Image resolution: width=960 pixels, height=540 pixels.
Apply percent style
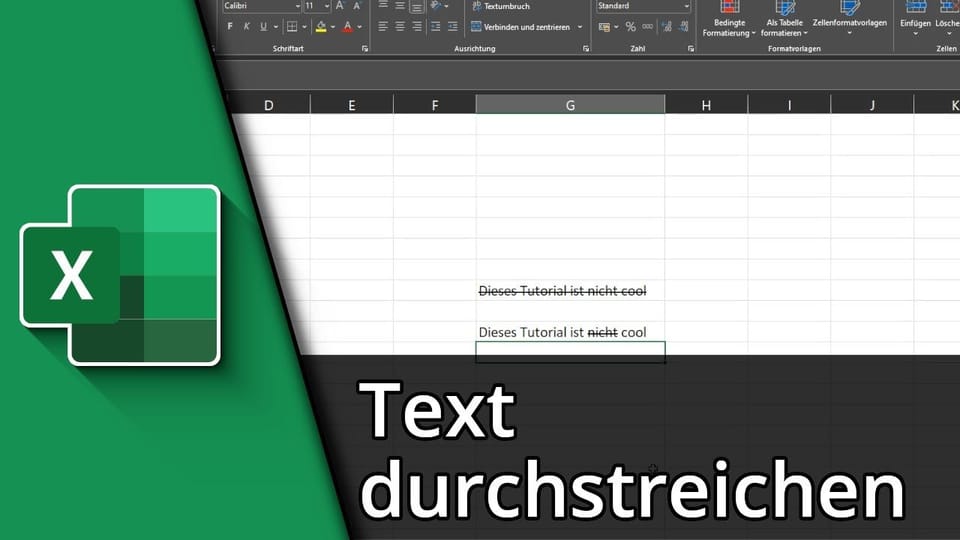pyautogui.click(x=631, y=27)
